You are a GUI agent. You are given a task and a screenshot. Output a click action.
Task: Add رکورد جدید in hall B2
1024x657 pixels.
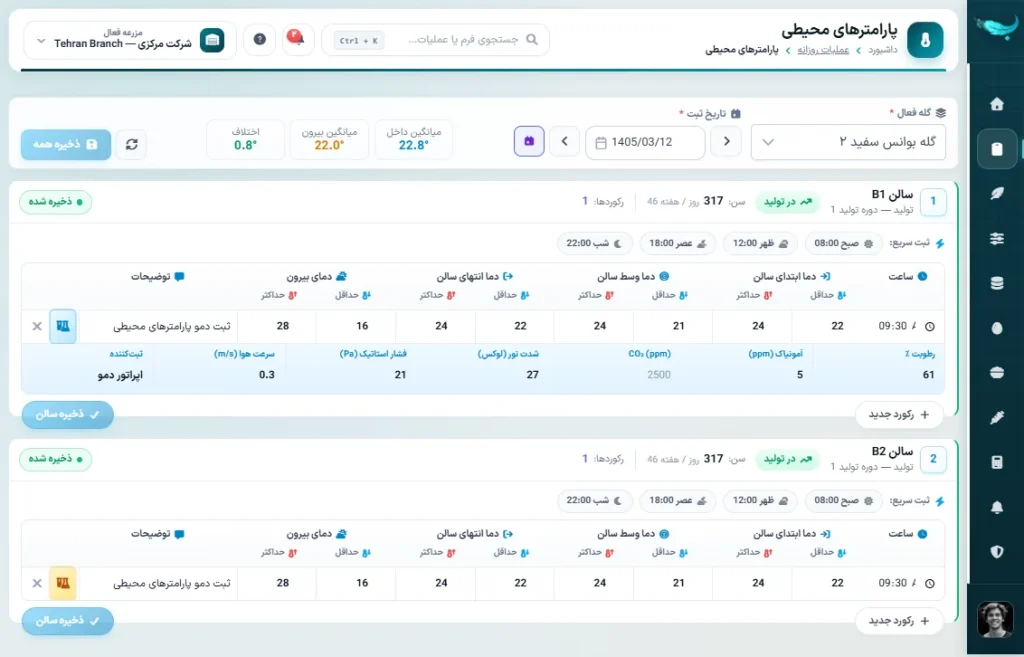(x=899, y=620)
